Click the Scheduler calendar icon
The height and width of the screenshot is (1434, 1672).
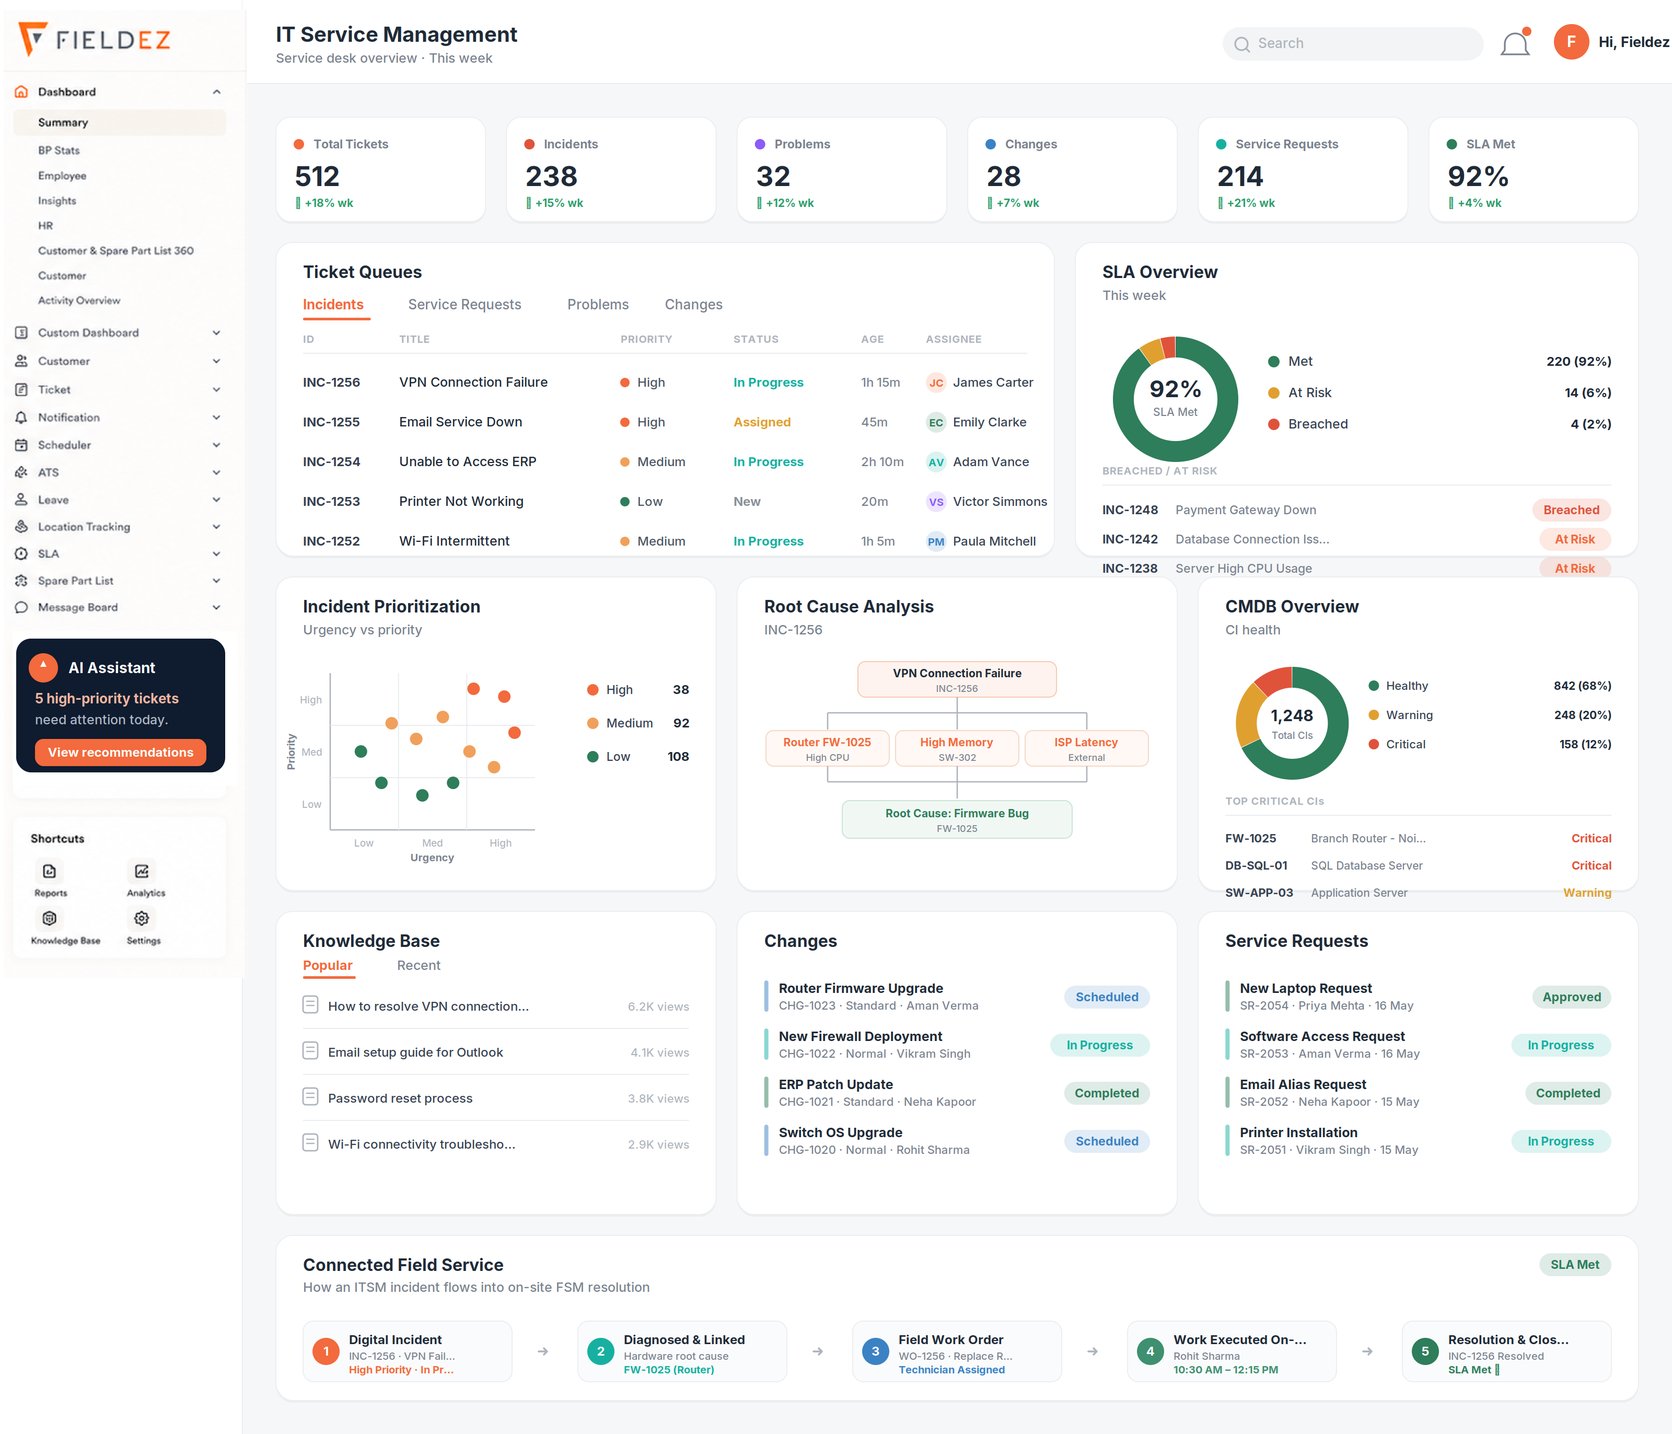point(21,445)
